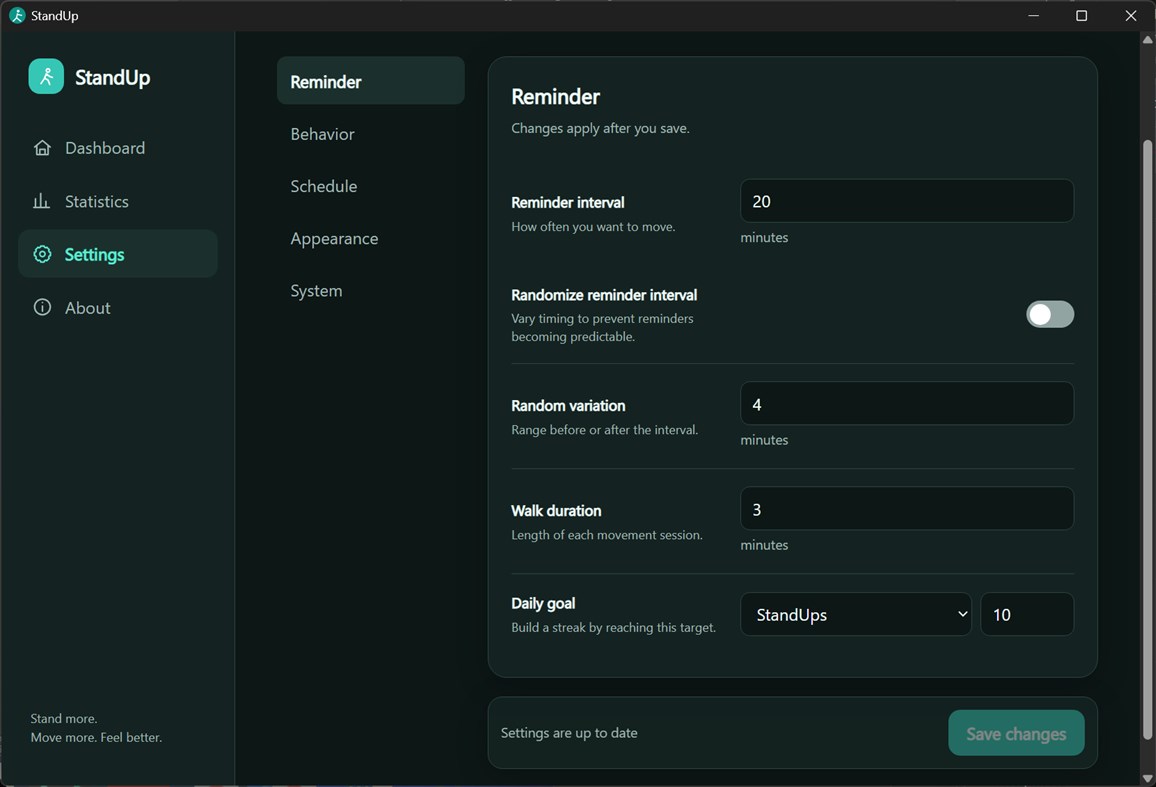Screen dimensions: 1156x787
Task: Click the Random variation input field
Action: (x=907, y=404)
